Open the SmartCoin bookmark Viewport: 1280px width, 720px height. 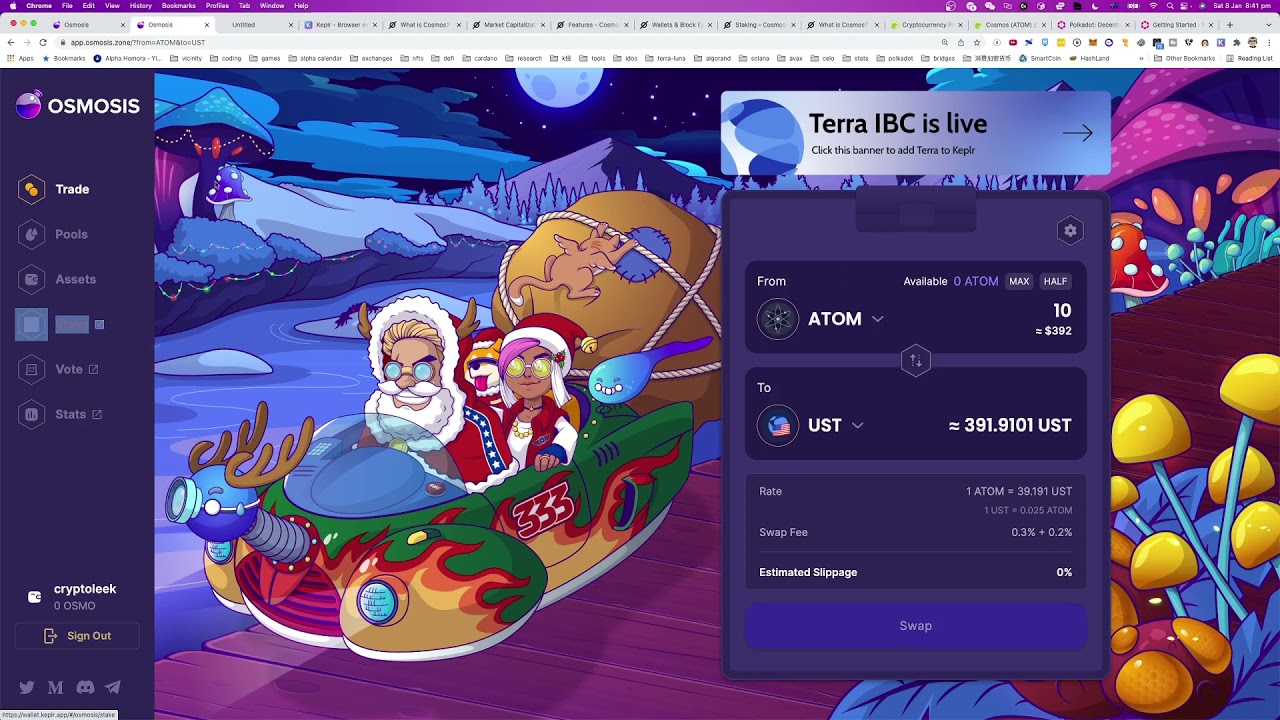coord(1041,58)
